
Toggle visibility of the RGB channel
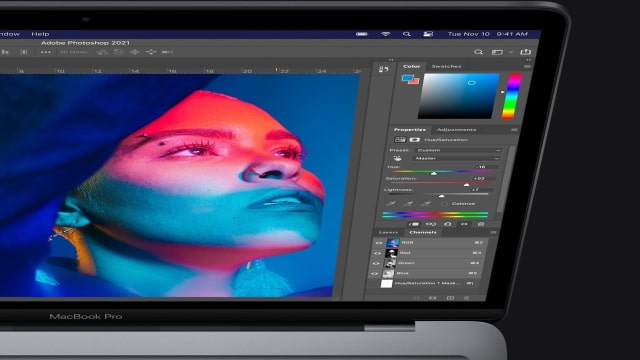point(379,243)
